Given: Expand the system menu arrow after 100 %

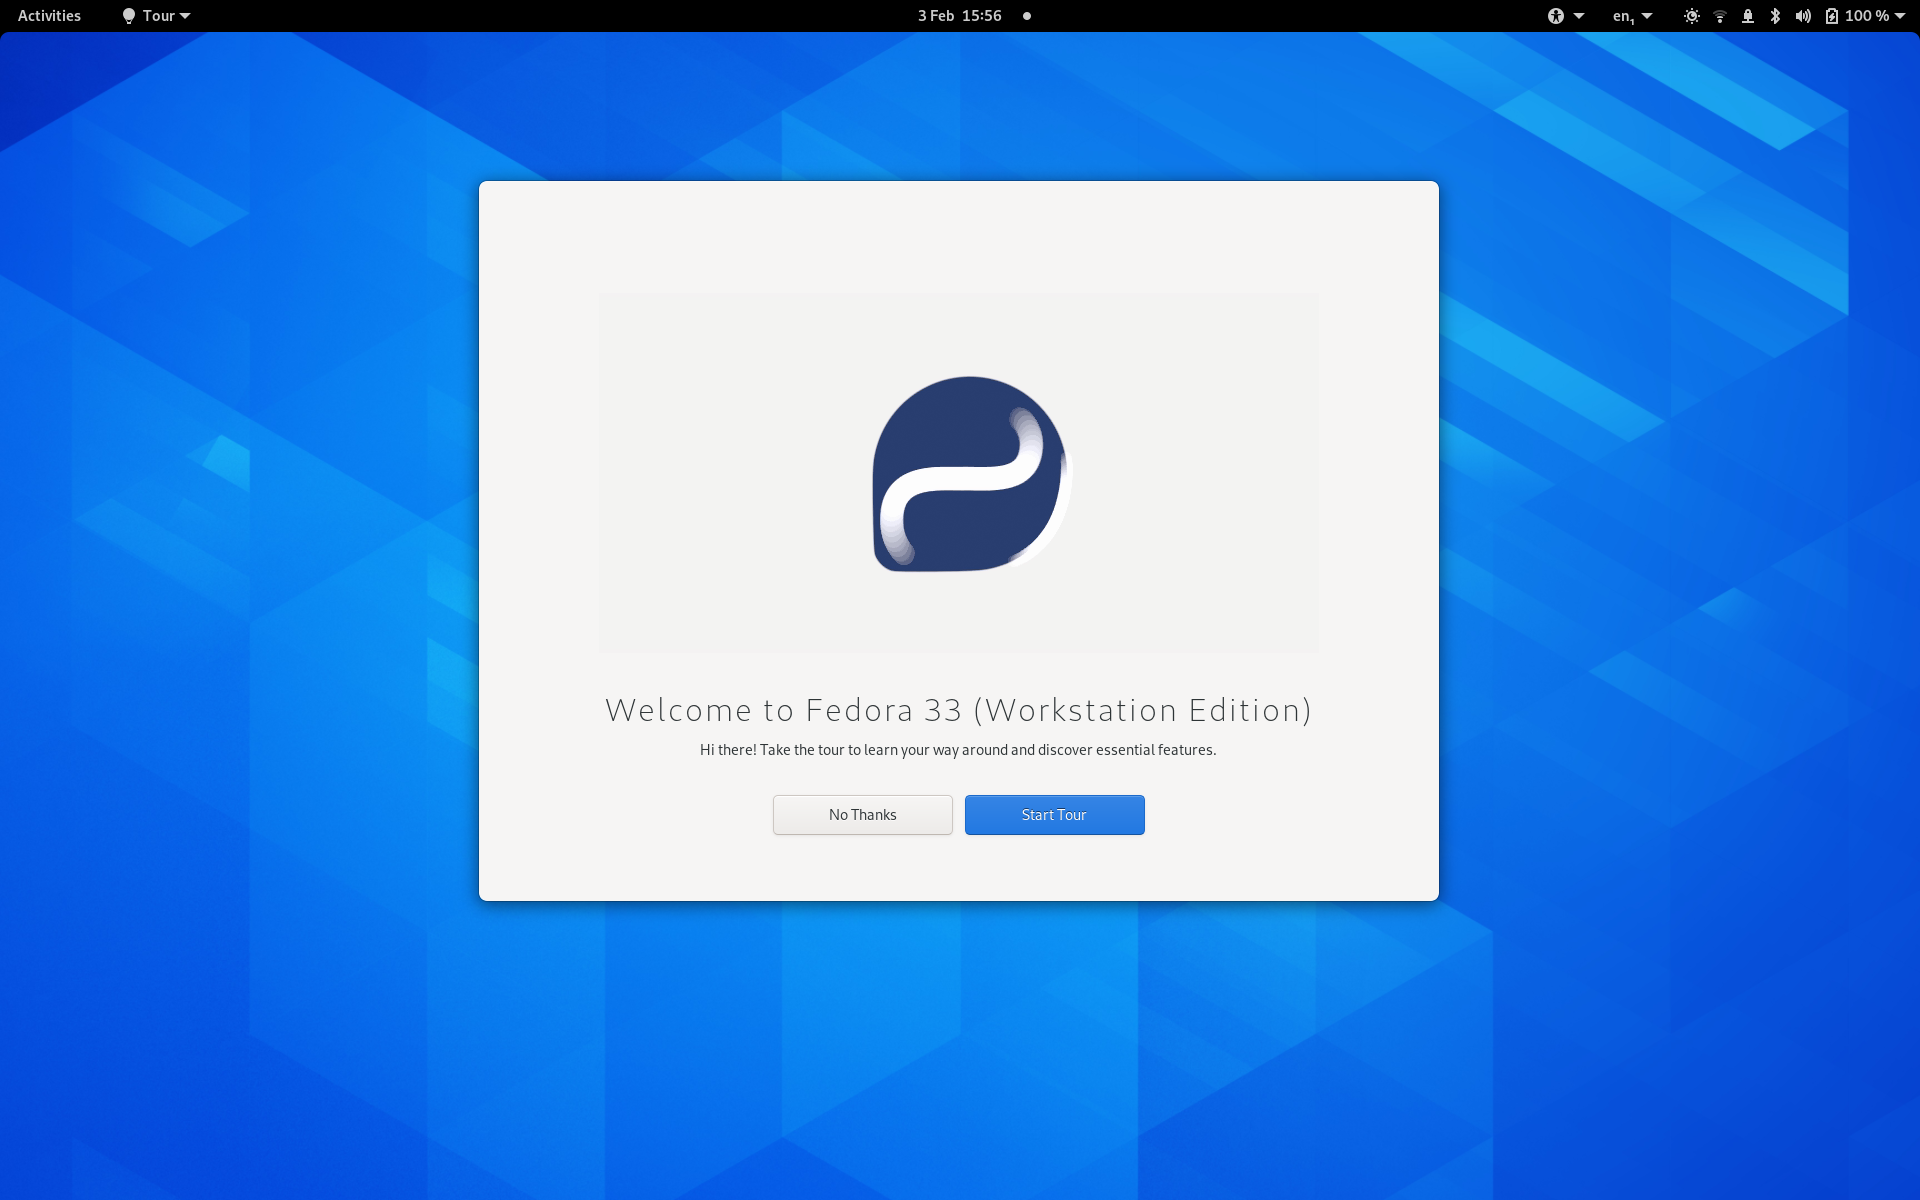Looking at the screenshot, I should coord(1900,16).
